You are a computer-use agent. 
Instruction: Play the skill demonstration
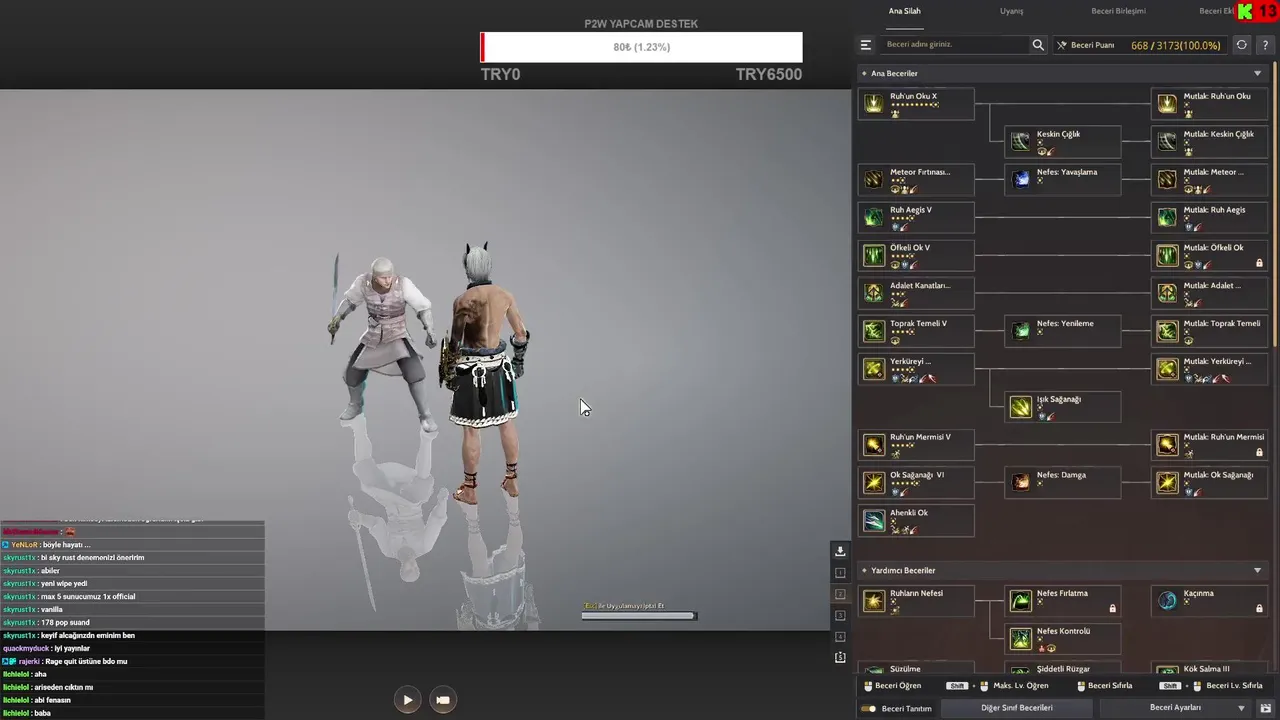(407, 700)
